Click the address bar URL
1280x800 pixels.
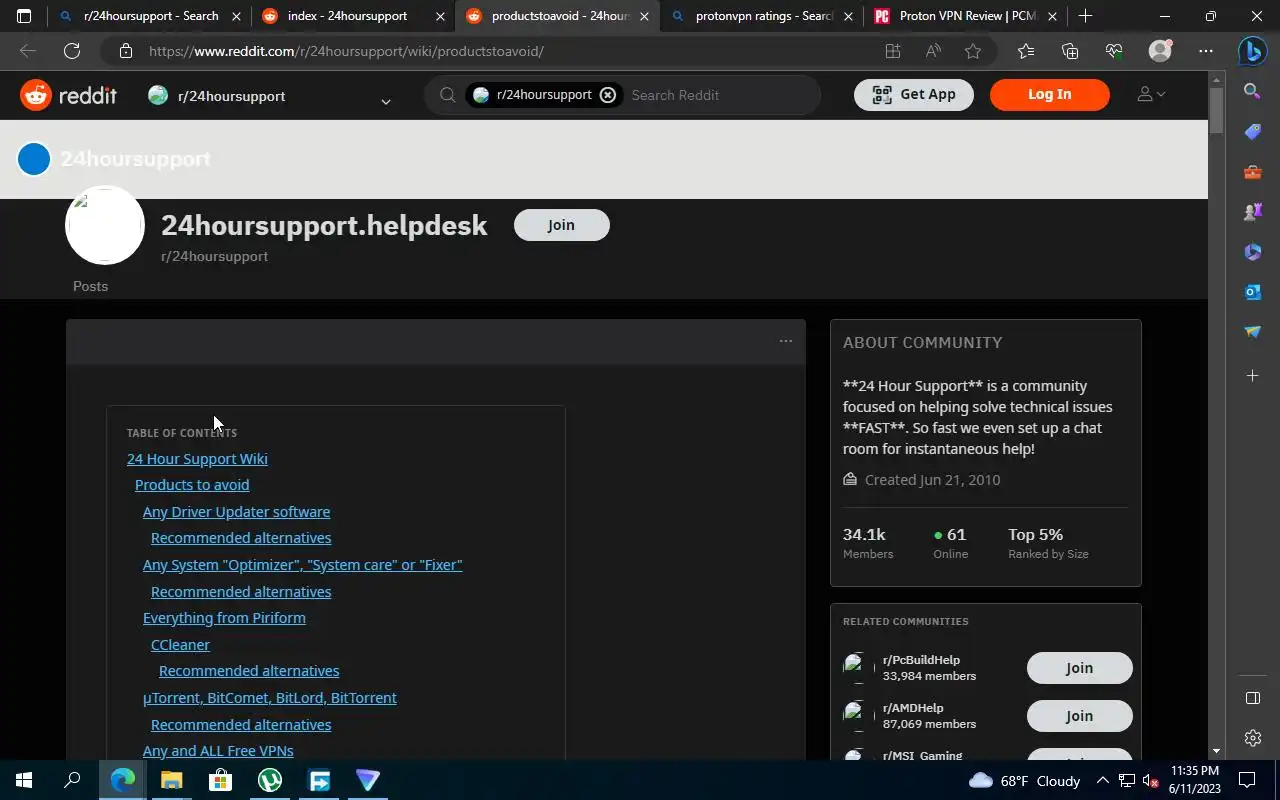pyautogui.click(x=346, y=51)
